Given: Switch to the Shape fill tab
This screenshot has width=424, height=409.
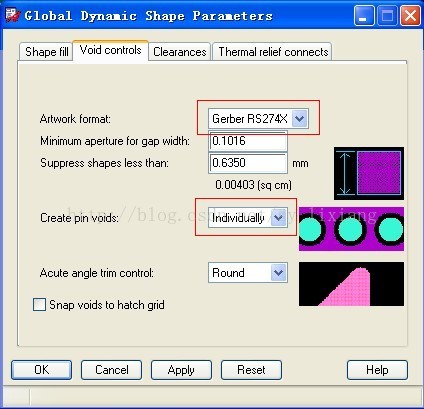Looking at the screenshot, I should tap(46, 52).
